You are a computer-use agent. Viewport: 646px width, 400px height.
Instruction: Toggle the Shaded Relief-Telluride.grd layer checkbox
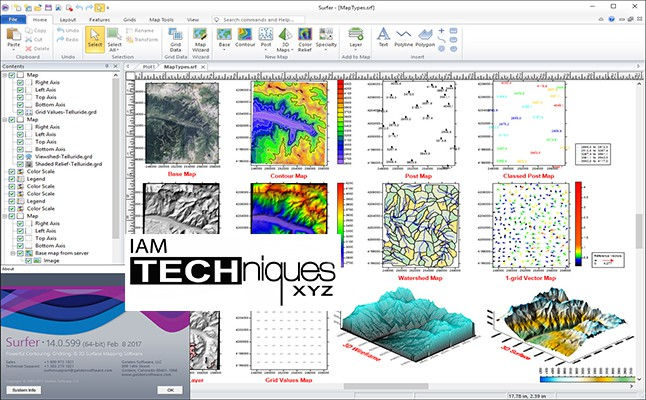click(x=20, y=164)
